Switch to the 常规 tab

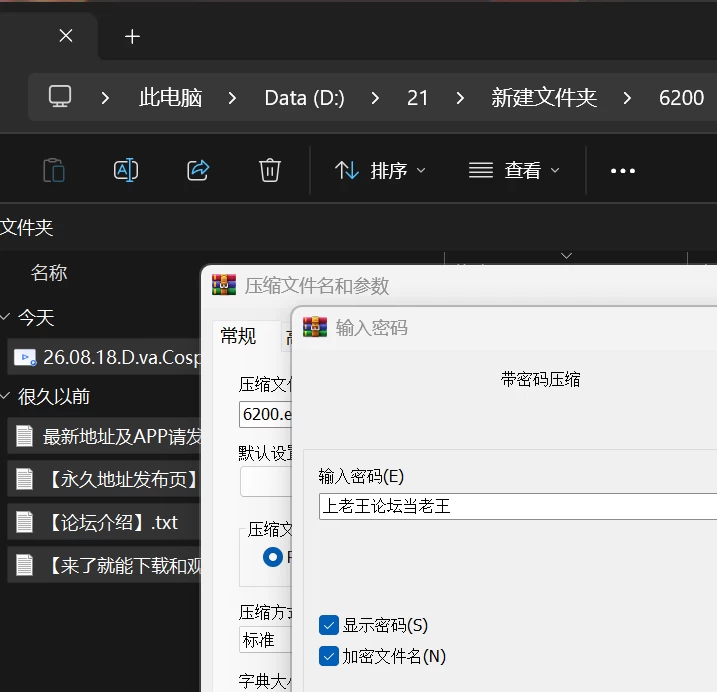pos(238,336)
